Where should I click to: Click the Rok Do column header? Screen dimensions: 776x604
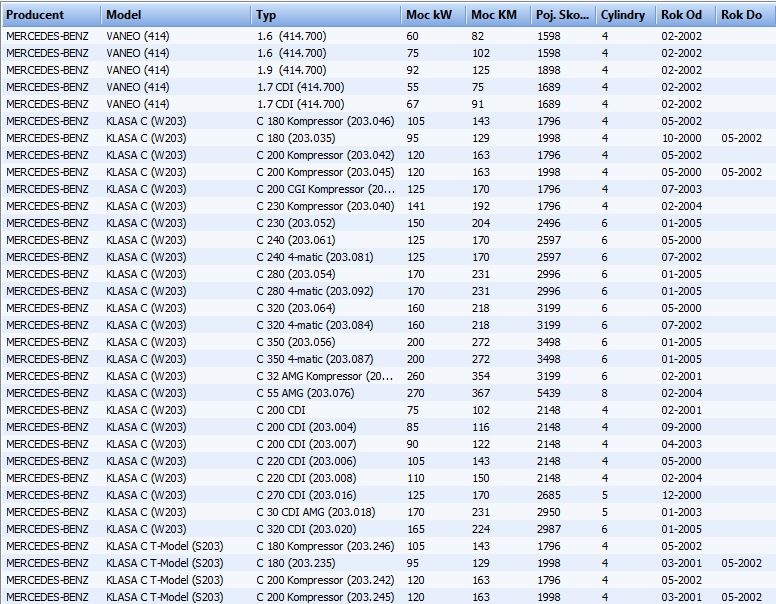point(745,15)
